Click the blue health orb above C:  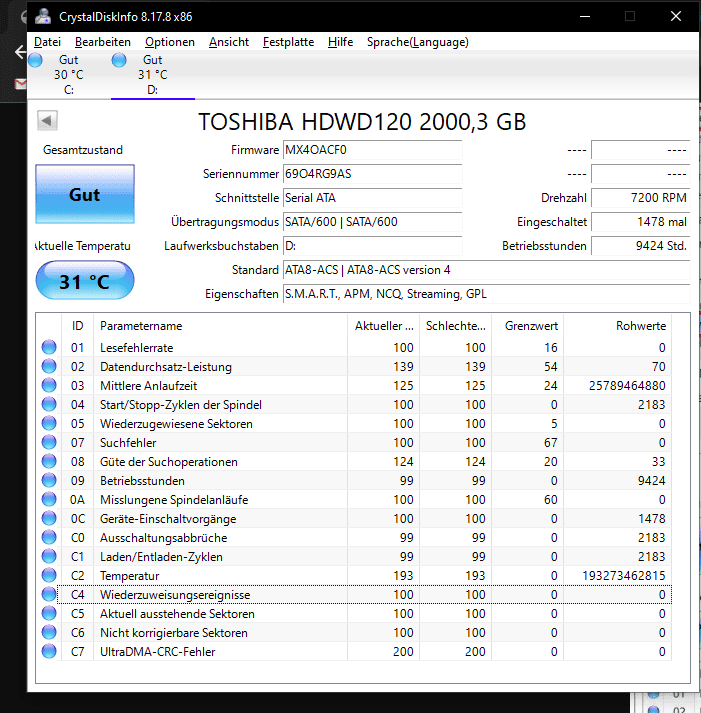click(x=35, y=60)
